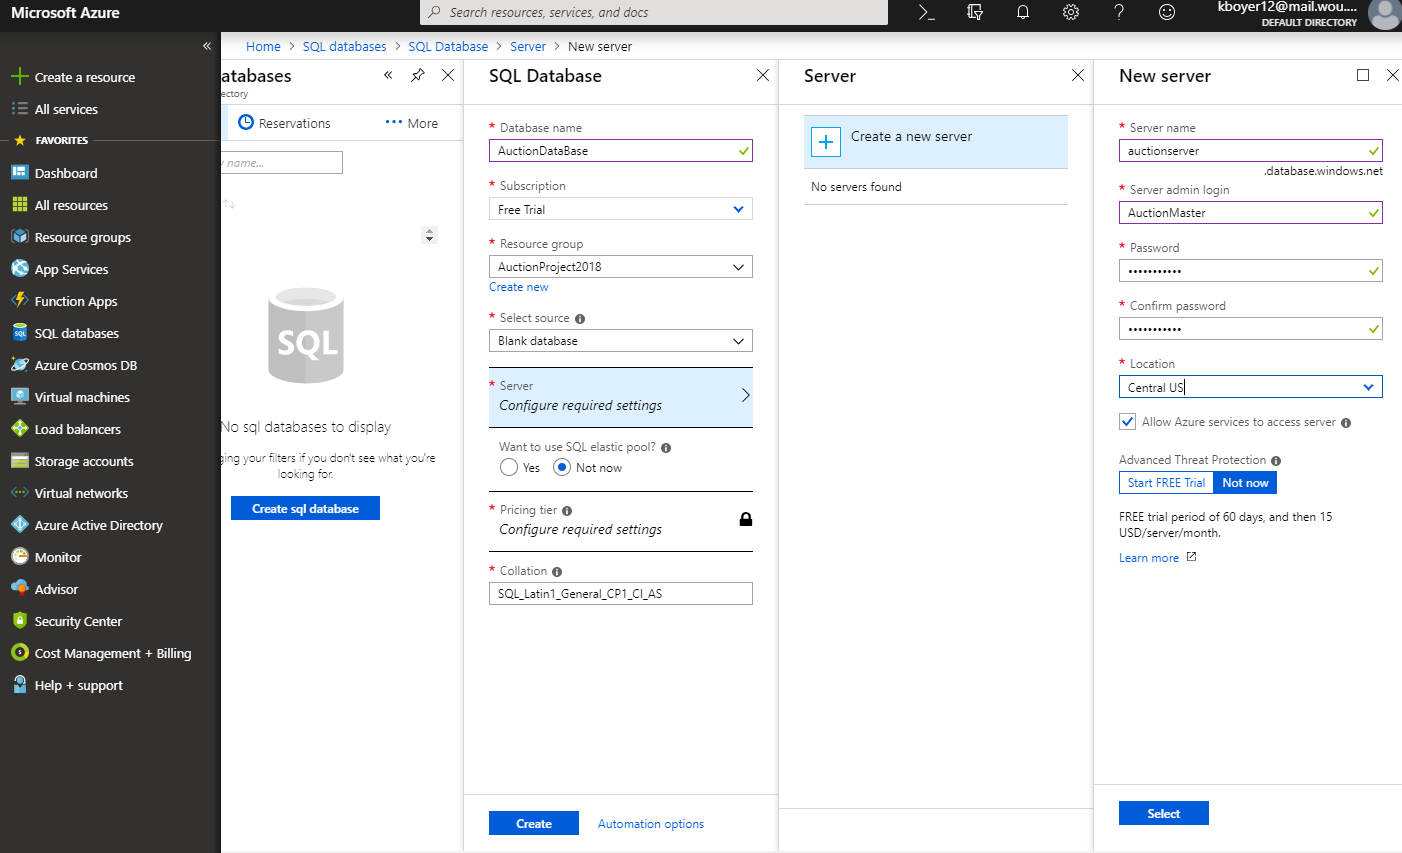
Task: Pin the SQL databases blade
Action: (x=418, y=75)
